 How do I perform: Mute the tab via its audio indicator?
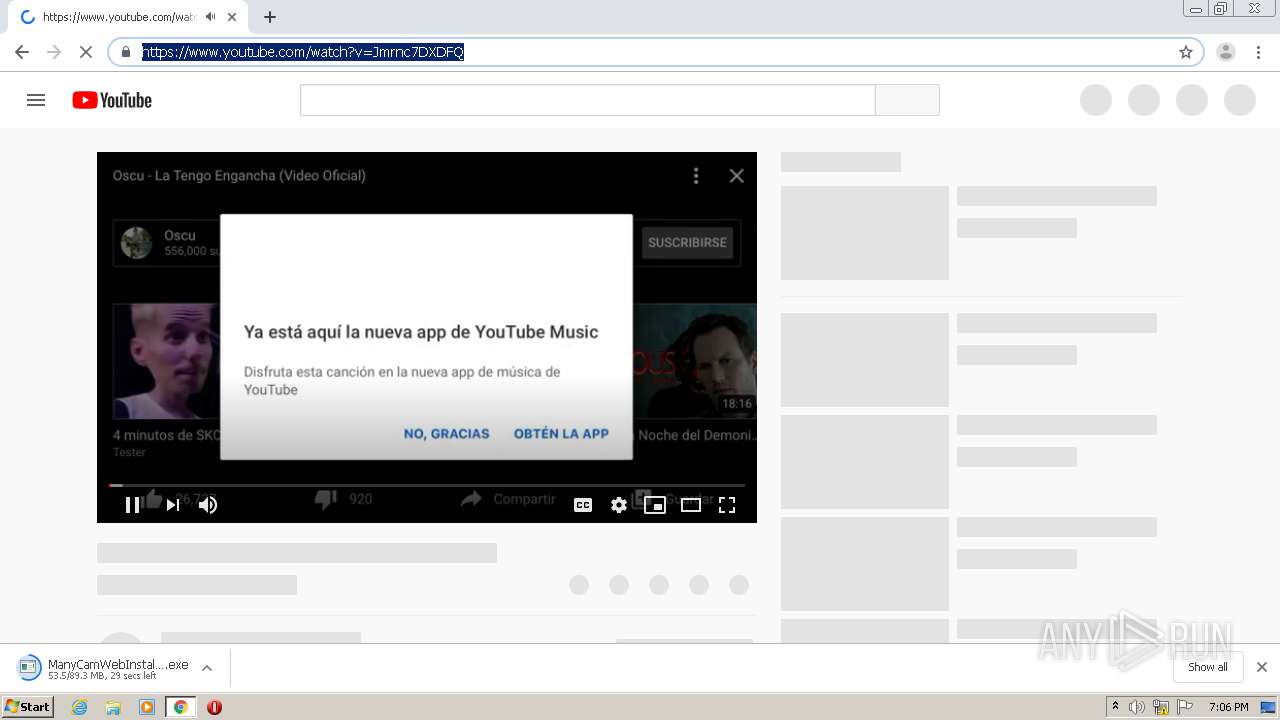click(210, 17)
